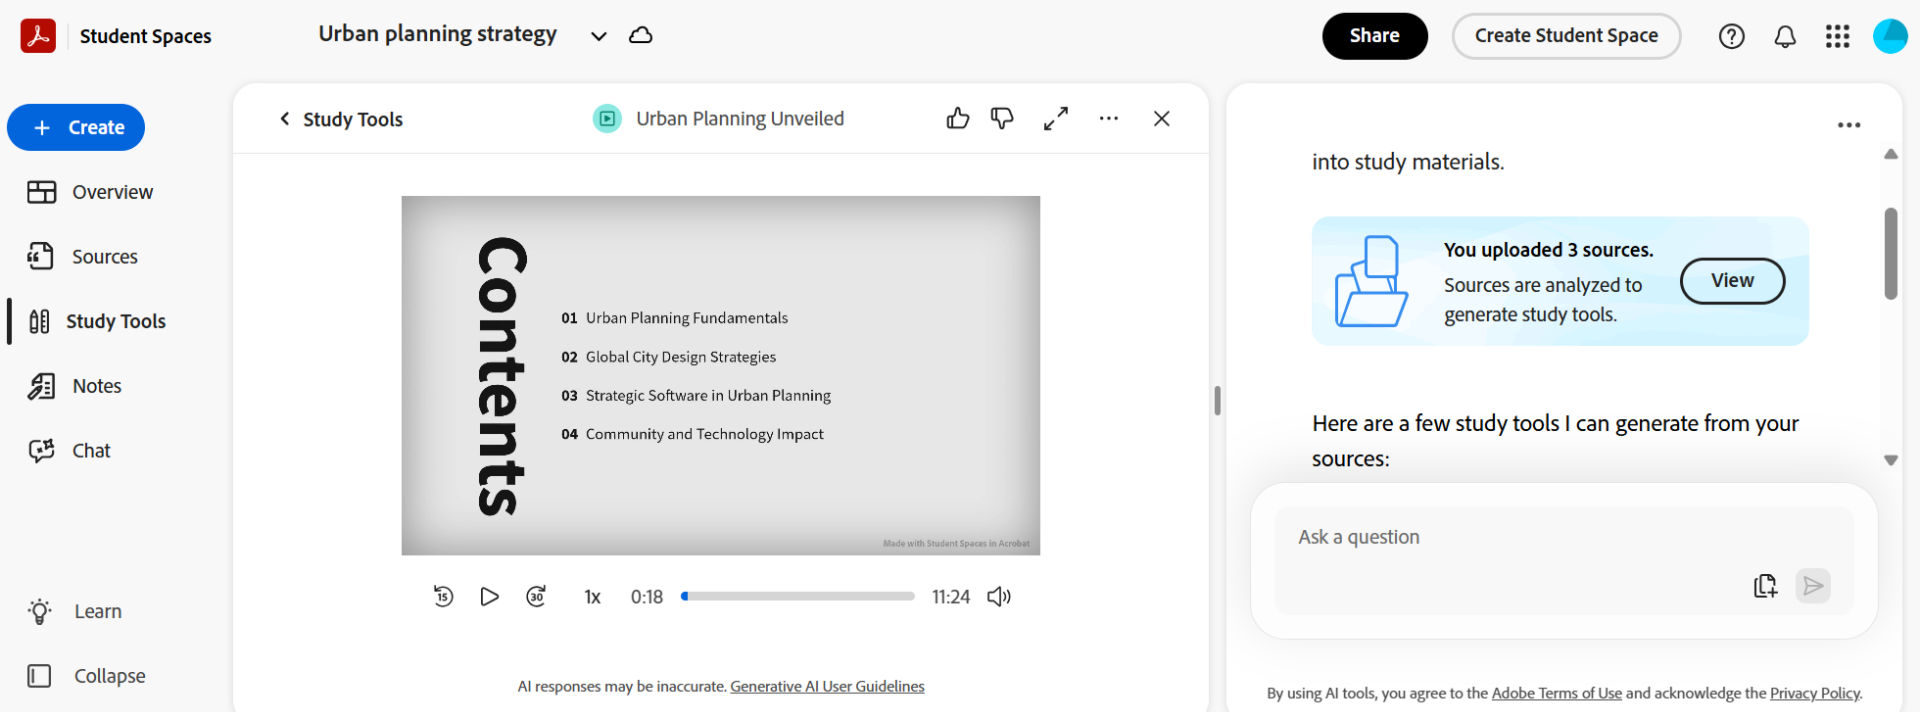The height and width of the screenshot is (712, 1920).
Task: Click the Share button
Action: point(1375,36)
